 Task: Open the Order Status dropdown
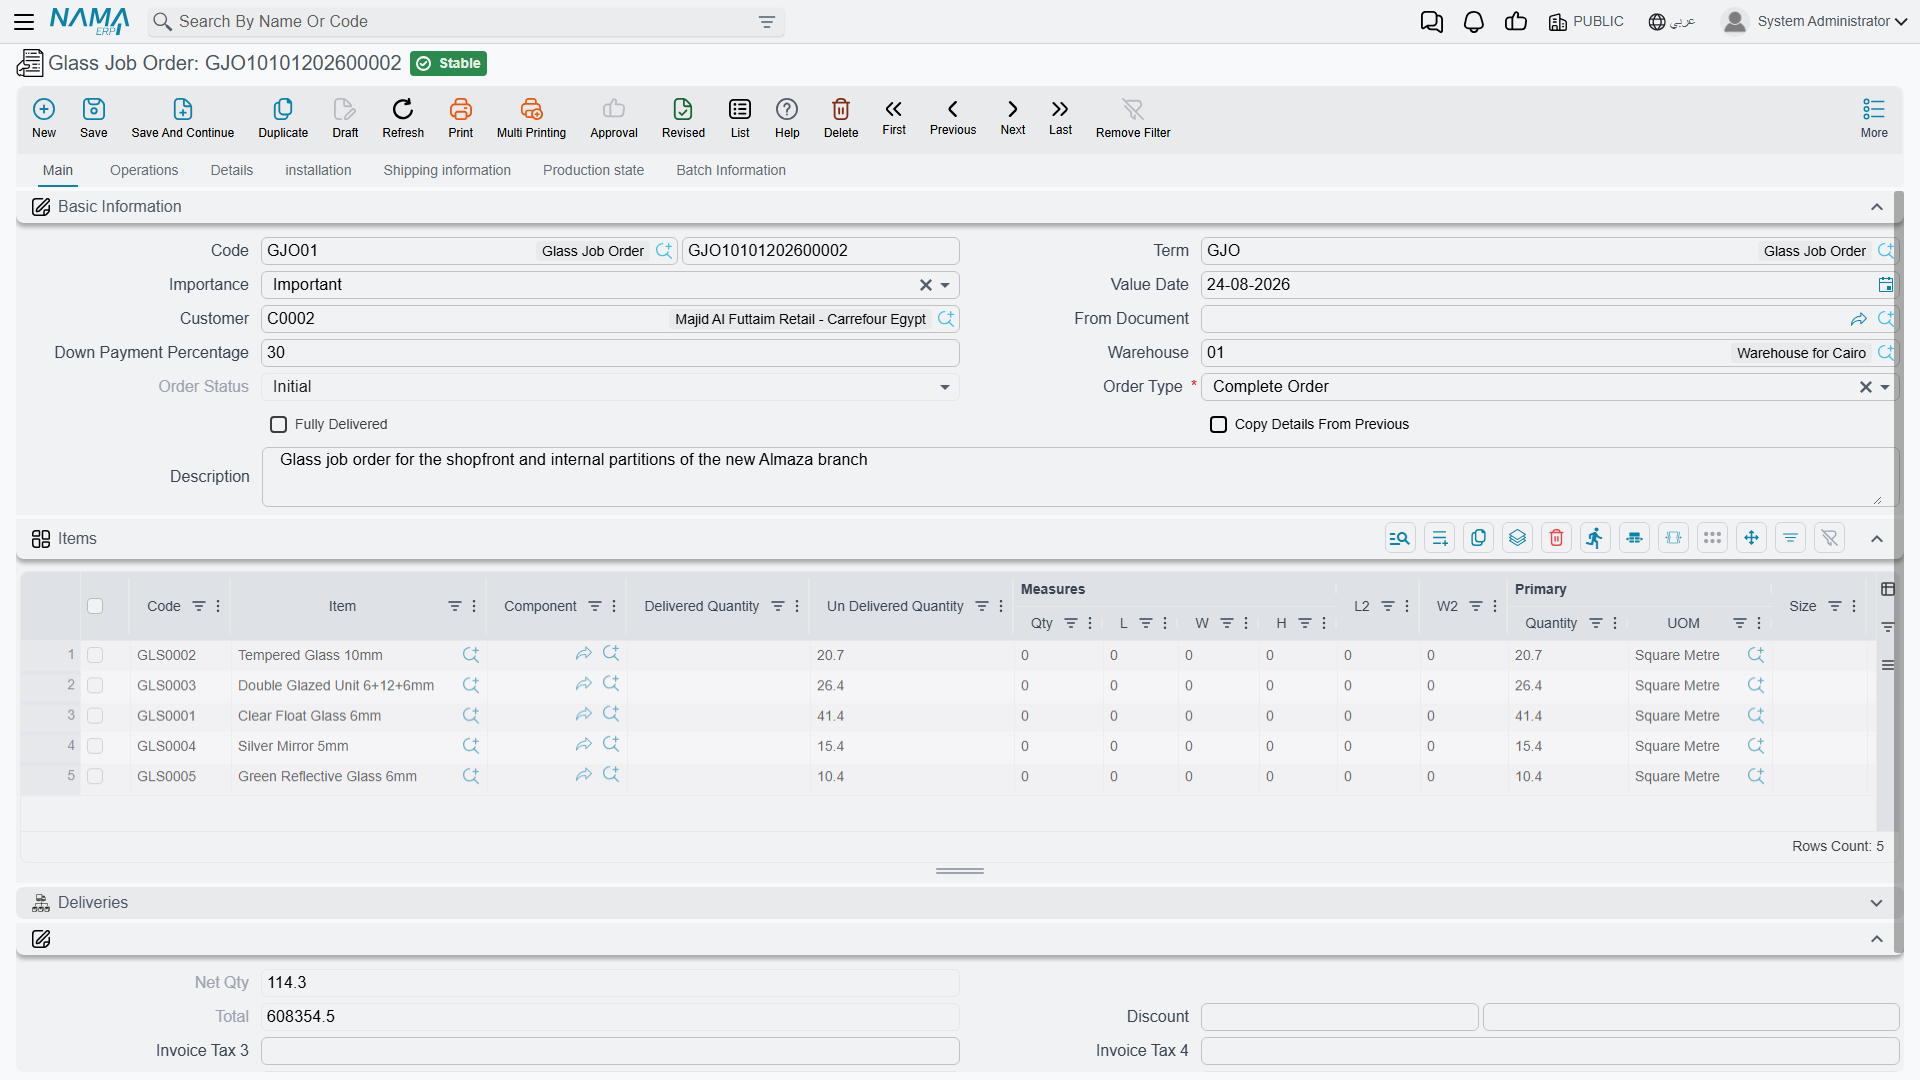click(945, 387)
